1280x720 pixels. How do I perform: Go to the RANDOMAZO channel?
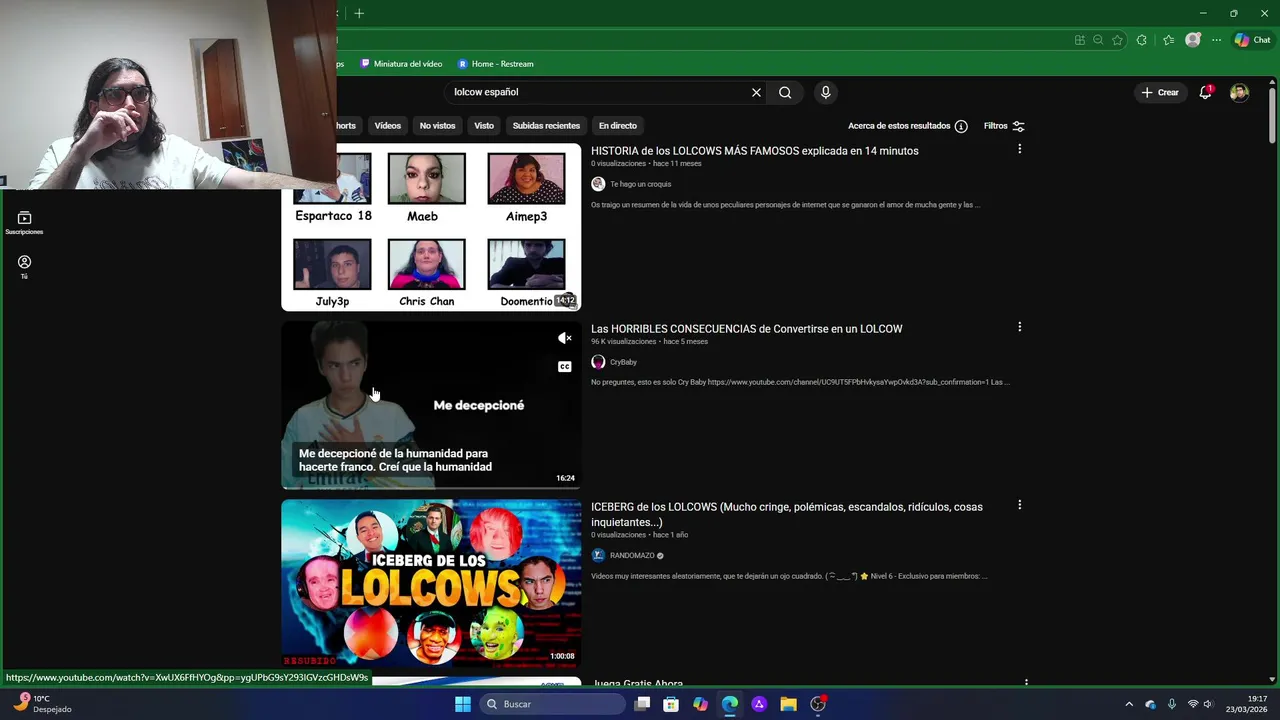click(632, 555)
